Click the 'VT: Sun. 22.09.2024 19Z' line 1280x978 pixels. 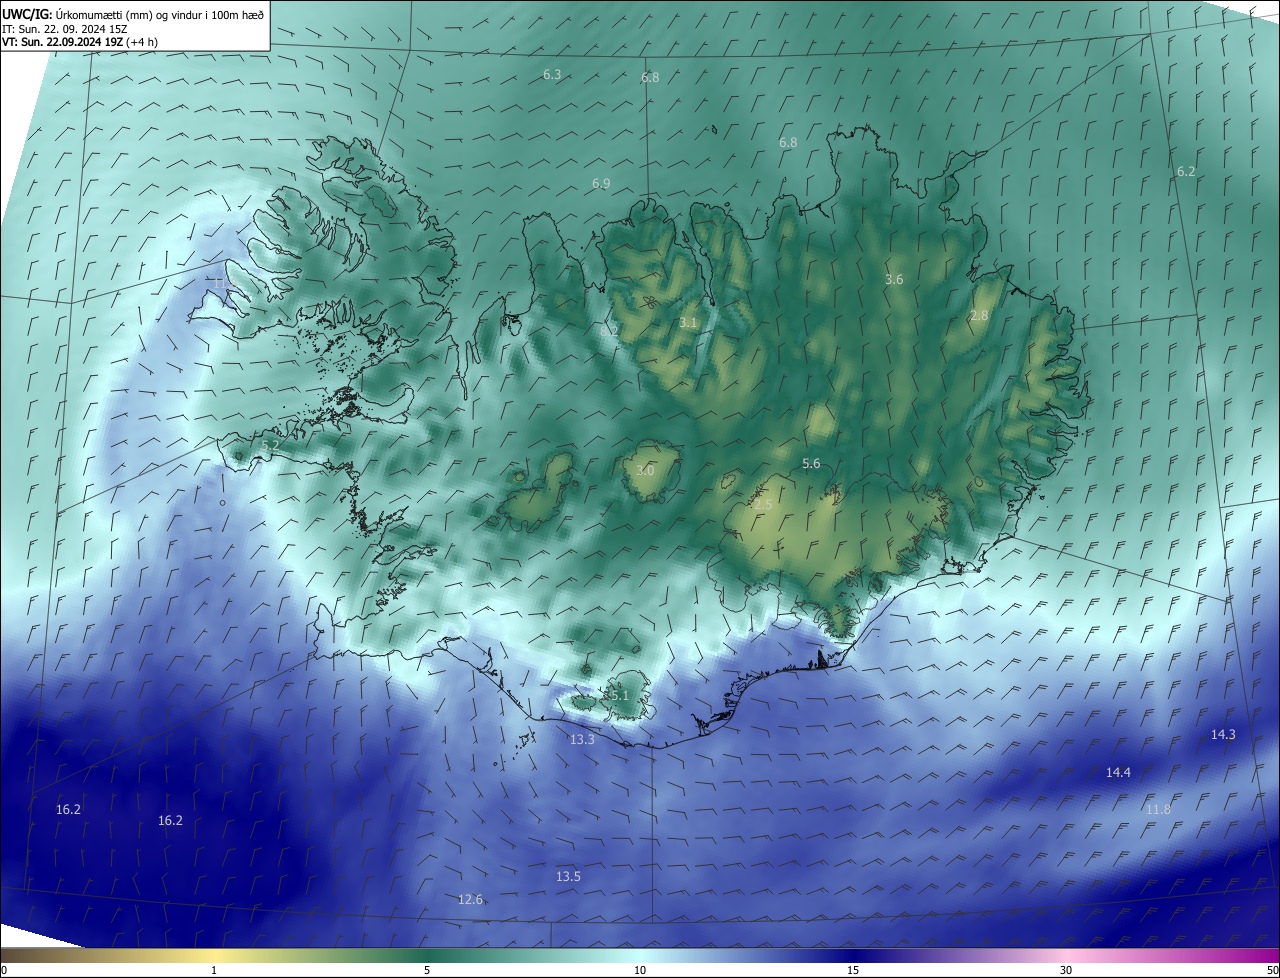63,42
